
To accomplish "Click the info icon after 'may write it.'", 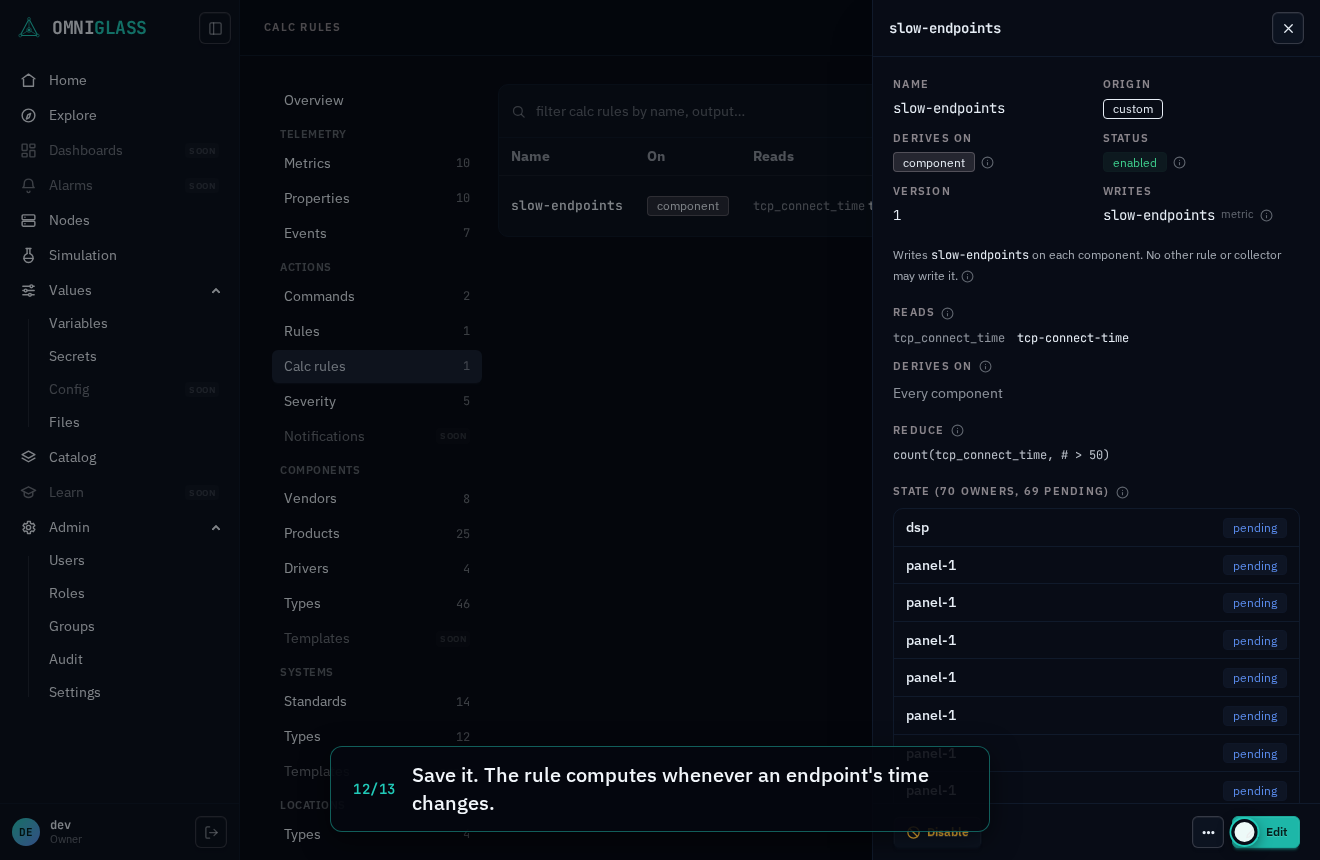I will pyautogui.click(x=968, y=277).
